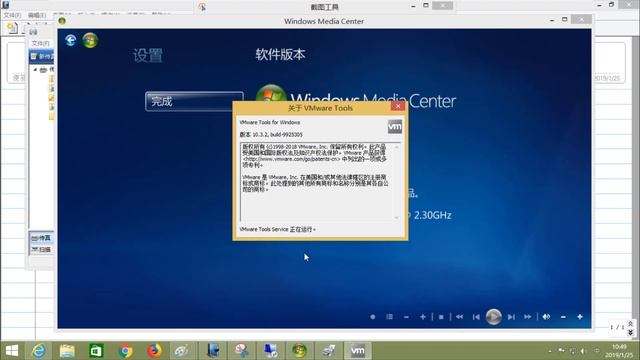
Task: Click the skip forward button in Media Center
Action: click(x=511, y=317)
